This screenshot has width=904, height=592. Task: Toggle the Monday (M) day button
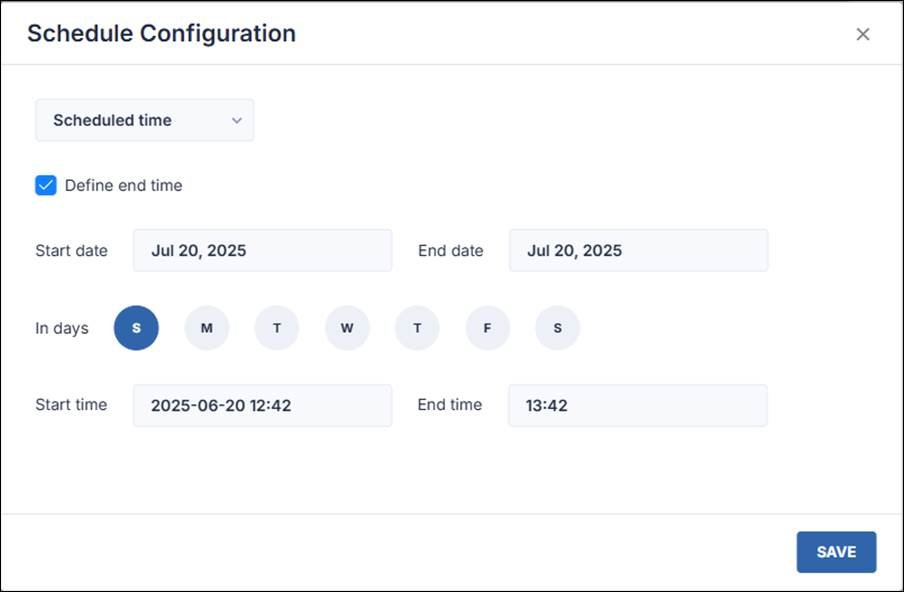click(207, 328)
